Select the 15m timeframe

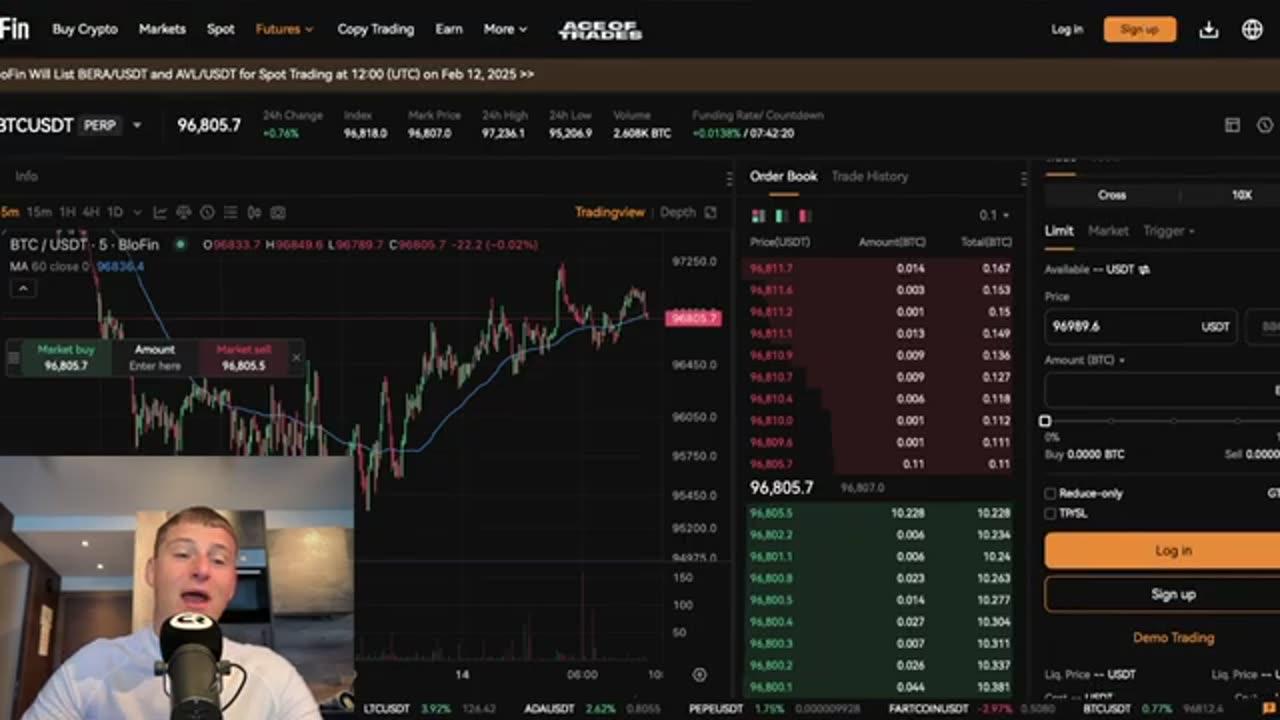point(39,212)
